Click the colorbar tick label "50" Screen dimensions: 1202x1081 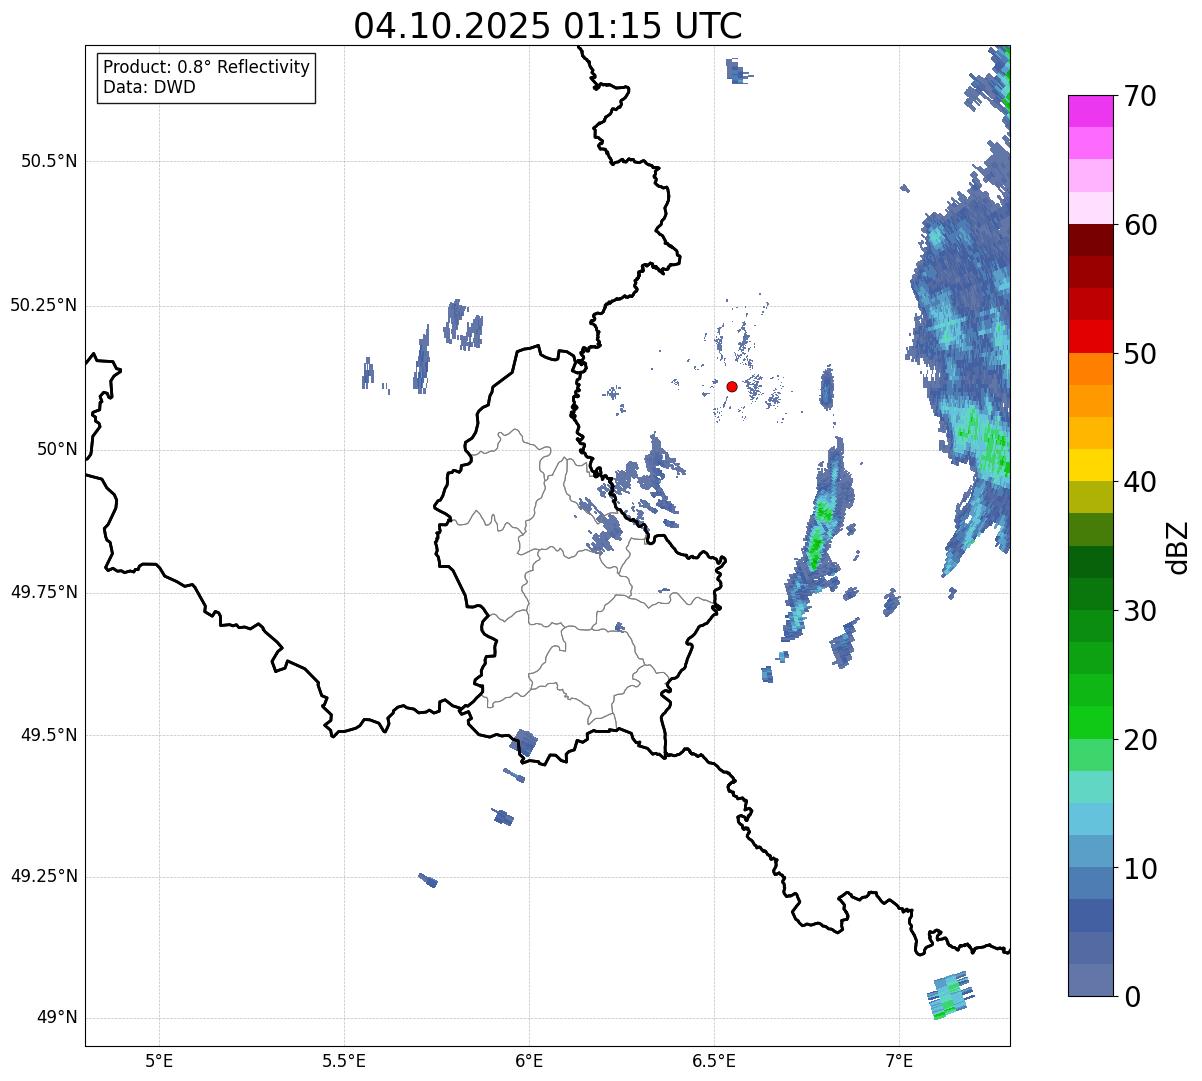(1140, 354)
